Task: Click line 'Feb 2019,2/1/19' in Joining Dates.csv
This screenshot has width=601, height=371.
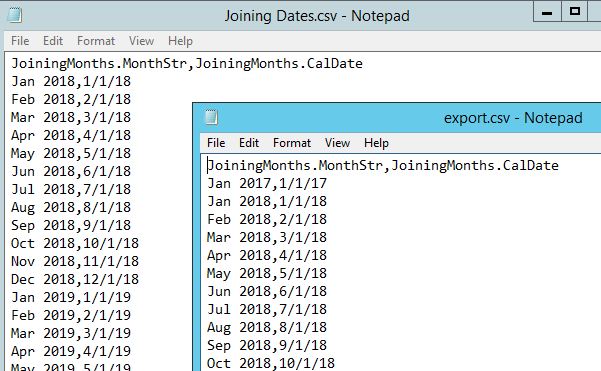Action: [x=71, y=316]
